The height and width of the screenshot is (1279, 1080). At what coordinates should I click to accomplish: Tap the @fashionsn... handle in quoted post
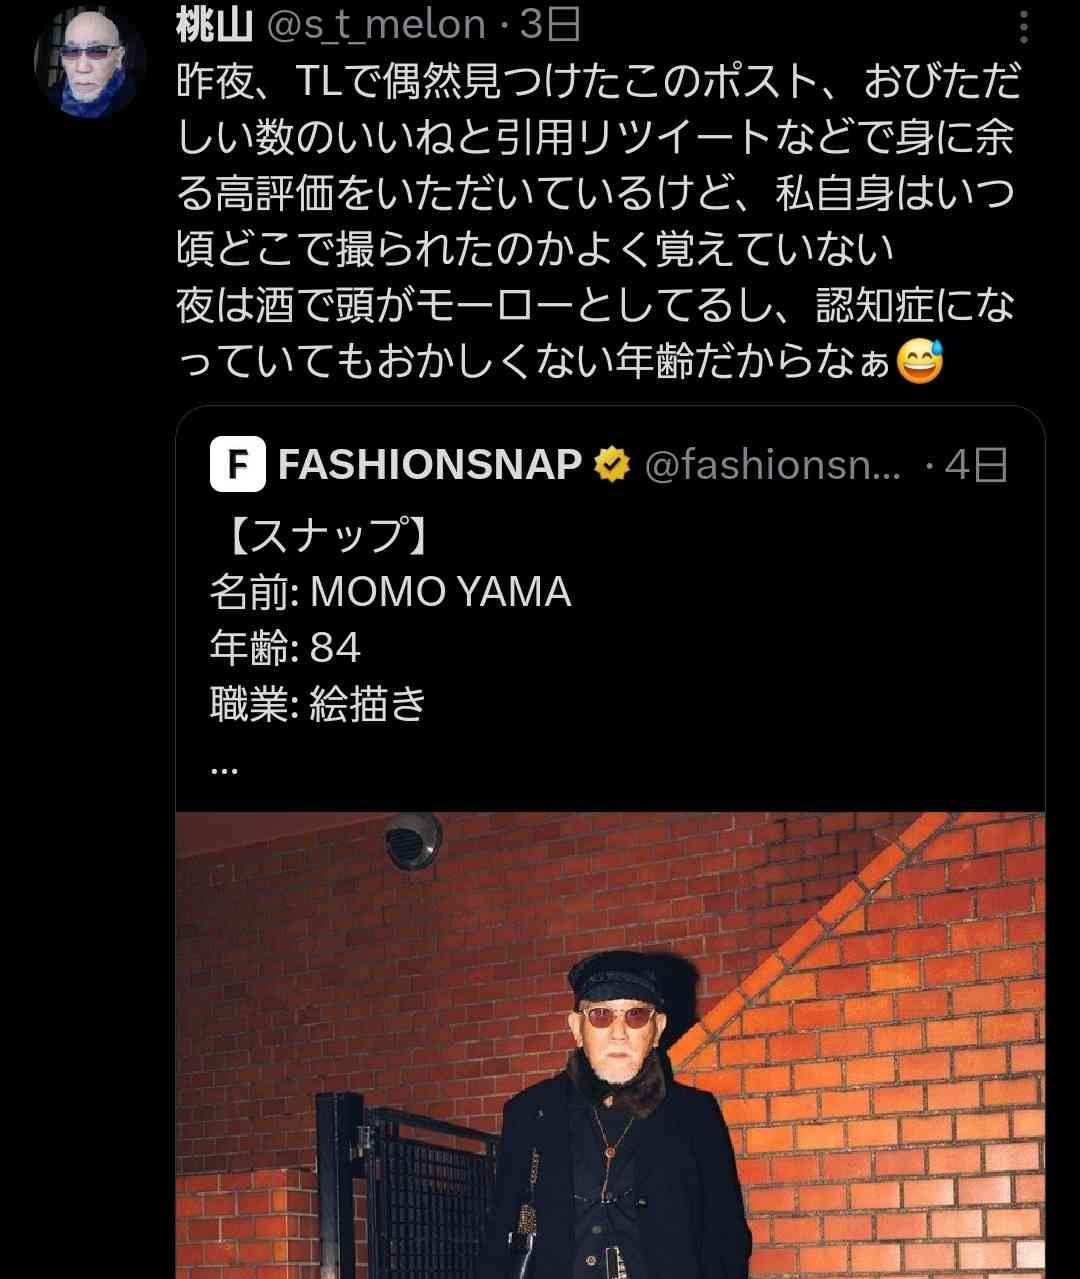point(773,465)
